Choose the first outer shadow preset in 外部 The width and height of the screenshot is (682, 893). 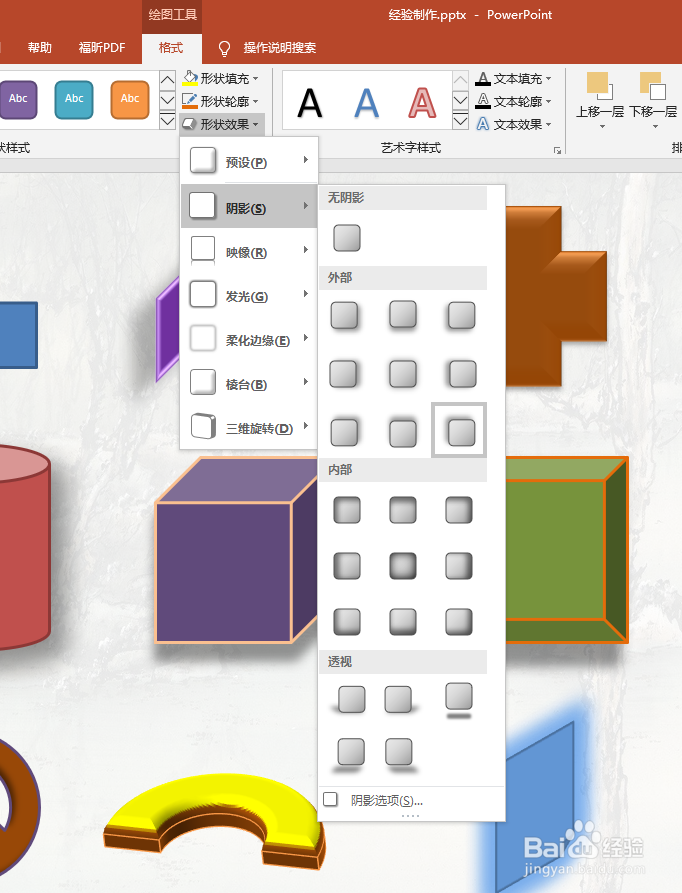[344, 316]
